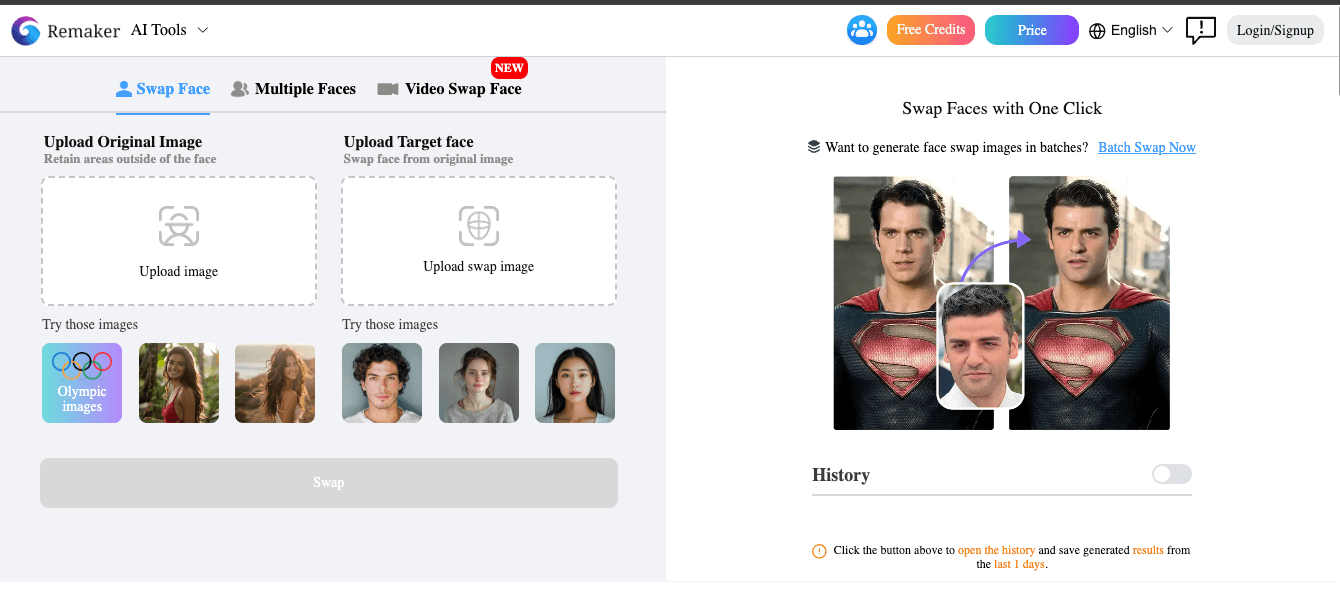The height and width of the screenshot is (596, 1340).
Task: Click the layers icon beside batch prompt
Action: [x=814, y=147]
